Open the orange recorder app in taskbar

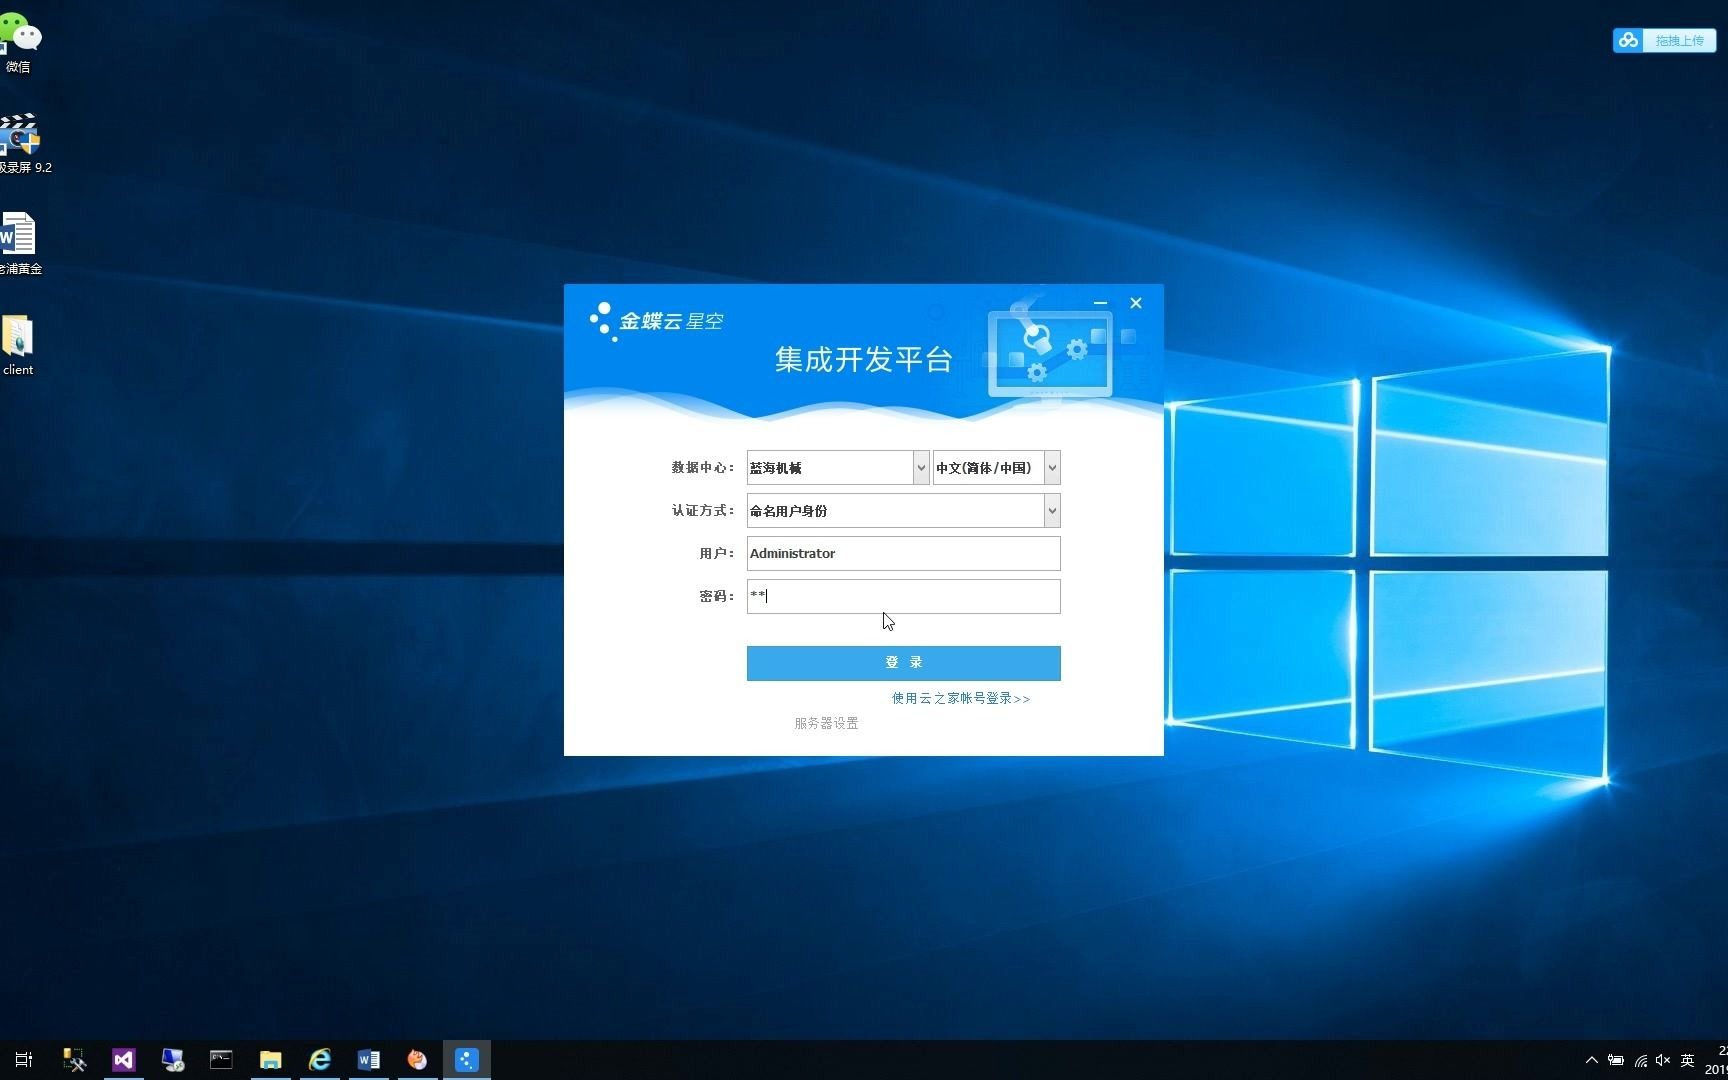(x=417, y=1060)
